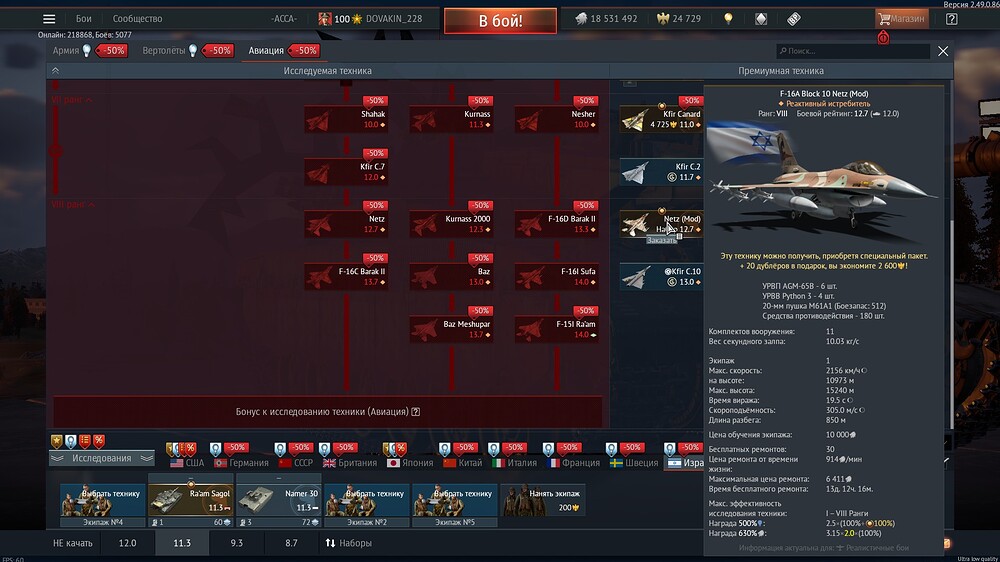1000x562 pixels.
Task: Select the Baz Meshupar aircraft
Action: pyautogui.click(x=451, y=329)
